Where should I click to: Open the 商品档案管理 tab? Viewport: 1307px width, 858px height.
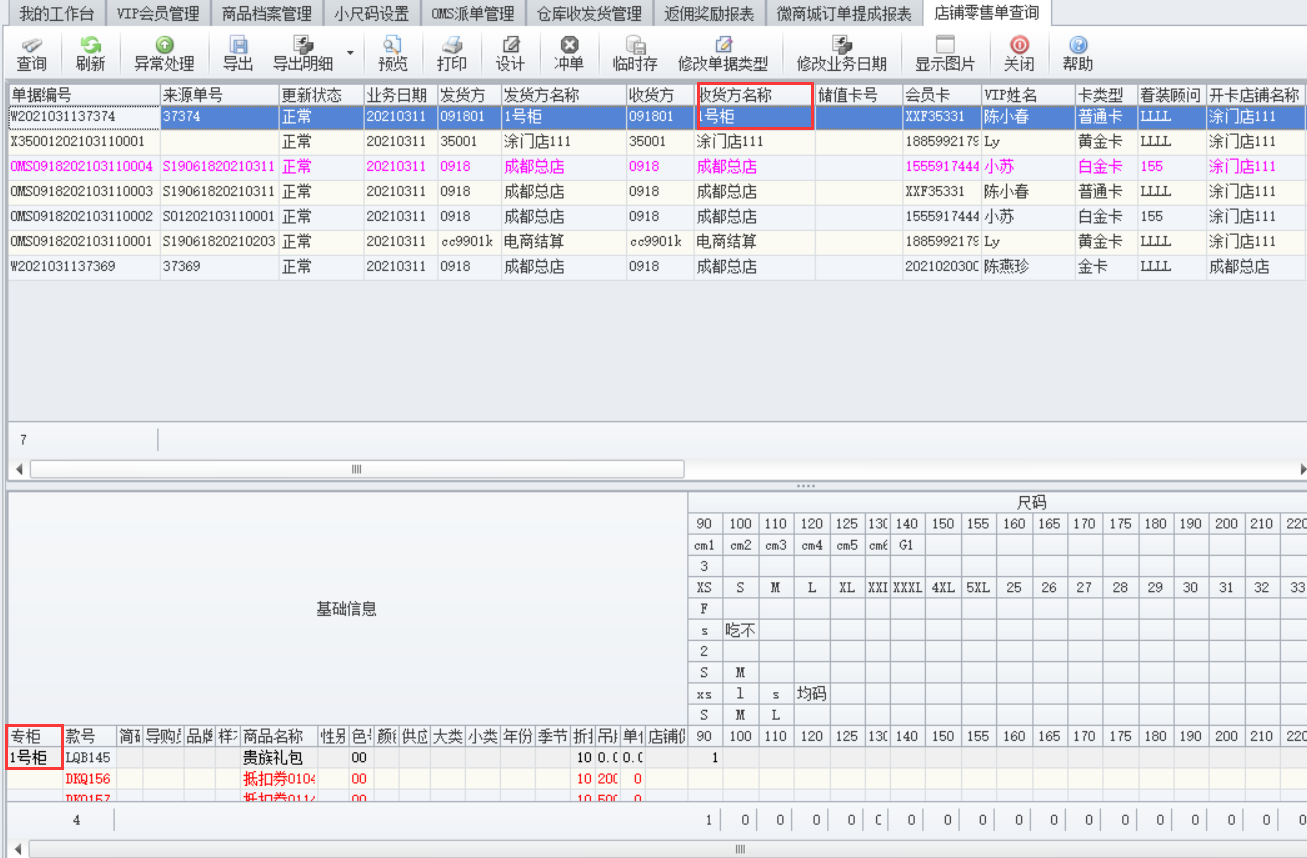click(267, 14)
